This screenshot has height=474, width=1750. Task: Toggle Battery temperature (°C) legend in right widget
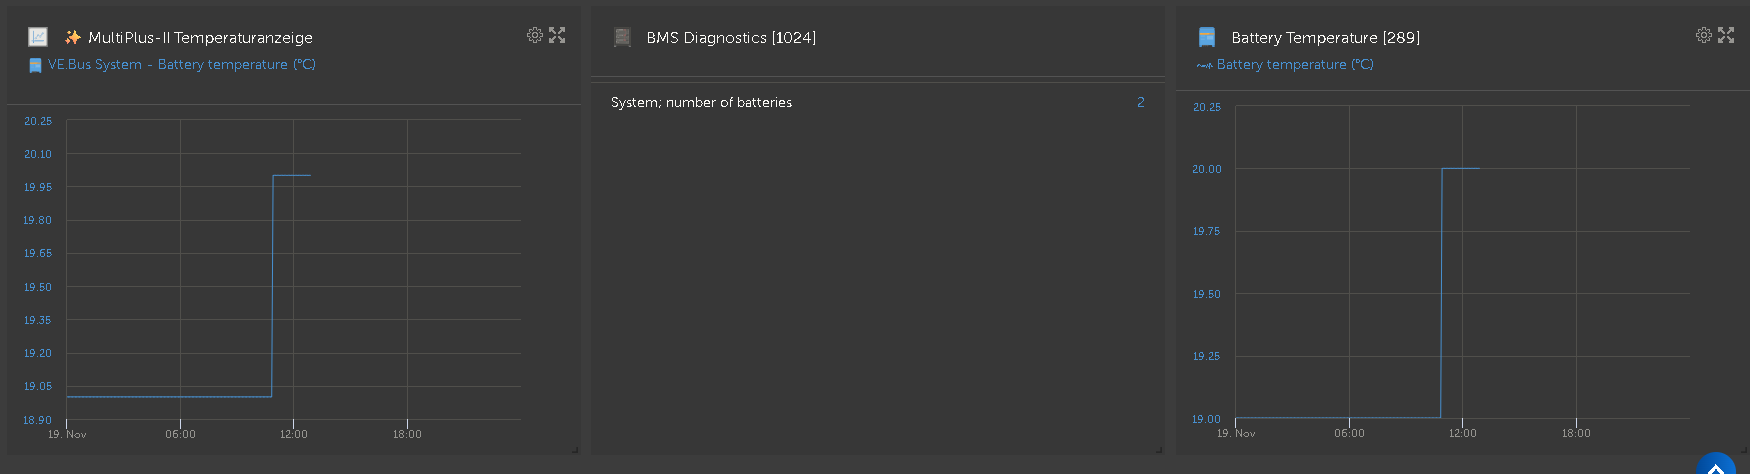[1294, 65]
